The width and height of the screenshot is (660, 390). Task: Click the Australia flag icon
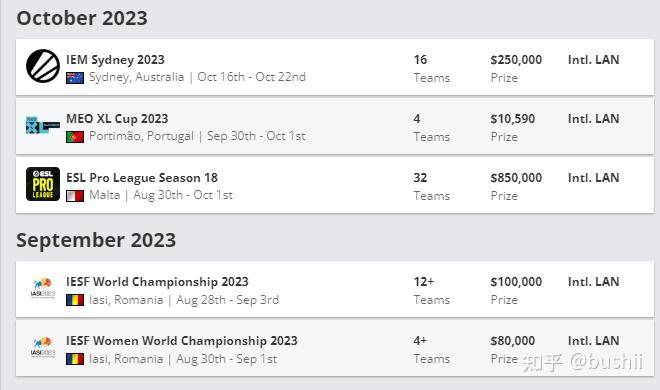point(75,78)
